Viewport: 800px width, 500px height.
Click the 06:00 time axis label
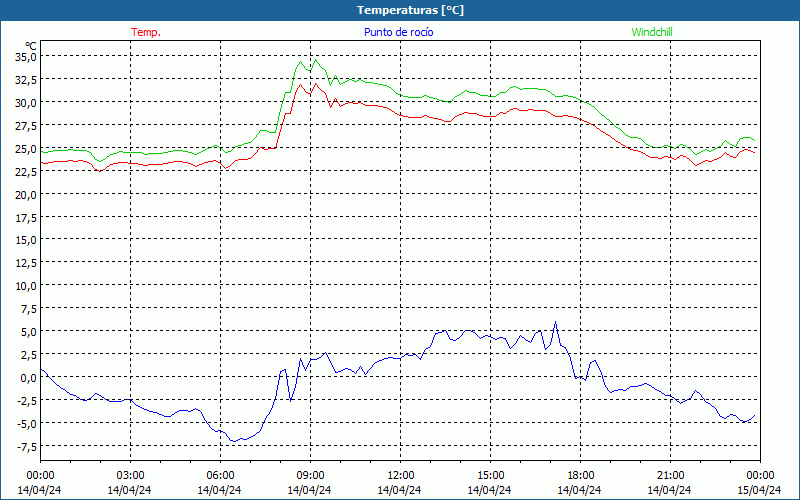tap(220, 476)
